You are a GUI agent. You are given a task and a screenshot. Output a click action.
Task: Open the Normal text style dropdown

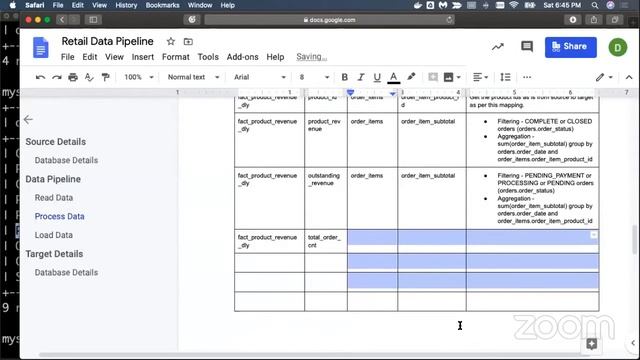[193, 77]
